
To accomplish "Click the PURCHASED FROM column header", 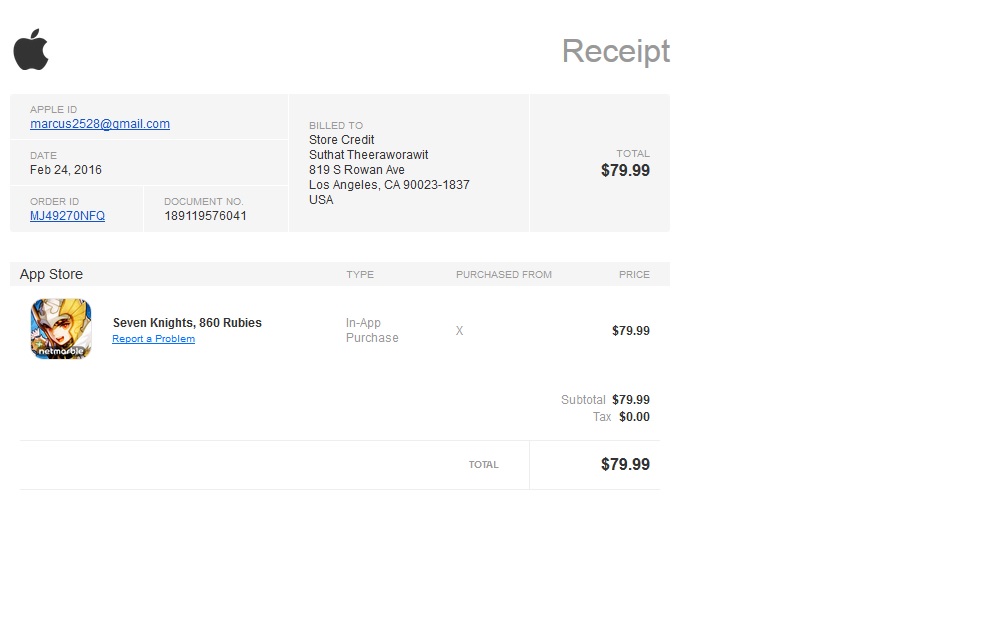I will [x=503, y=274].
